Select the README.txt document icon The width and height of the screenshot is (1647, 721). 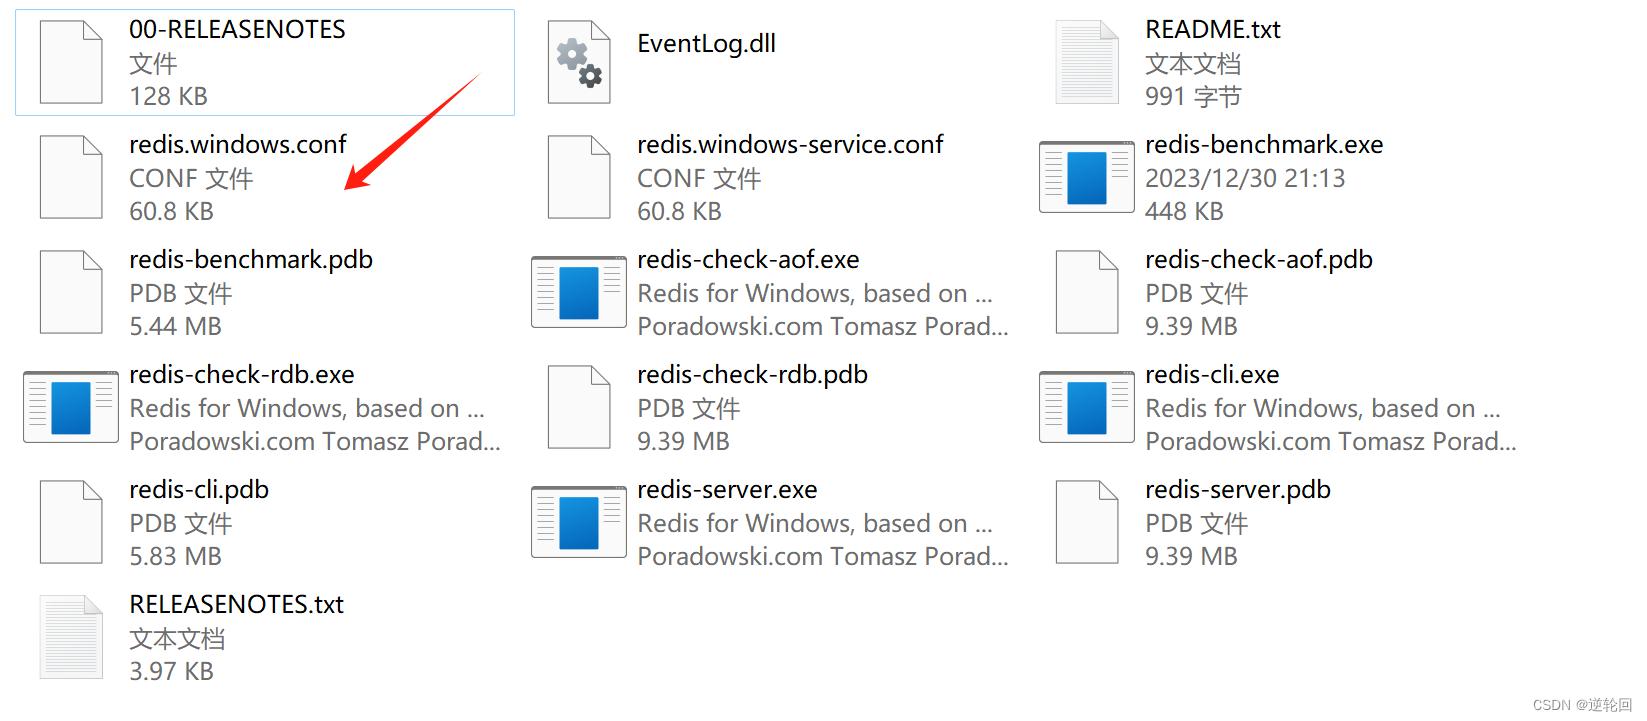1087,62
